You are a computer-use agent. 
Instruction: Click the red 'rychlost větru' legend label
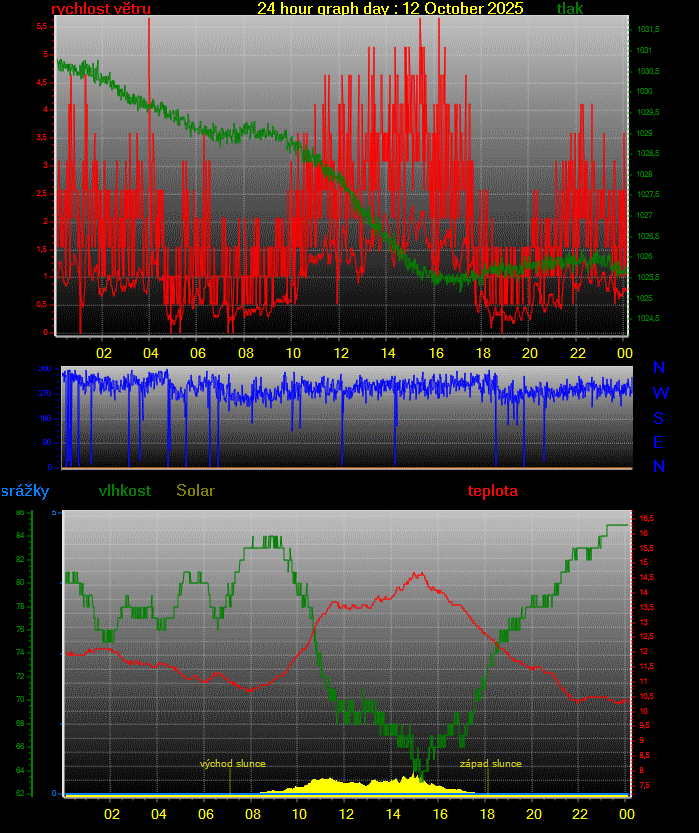tap(101, 9)
